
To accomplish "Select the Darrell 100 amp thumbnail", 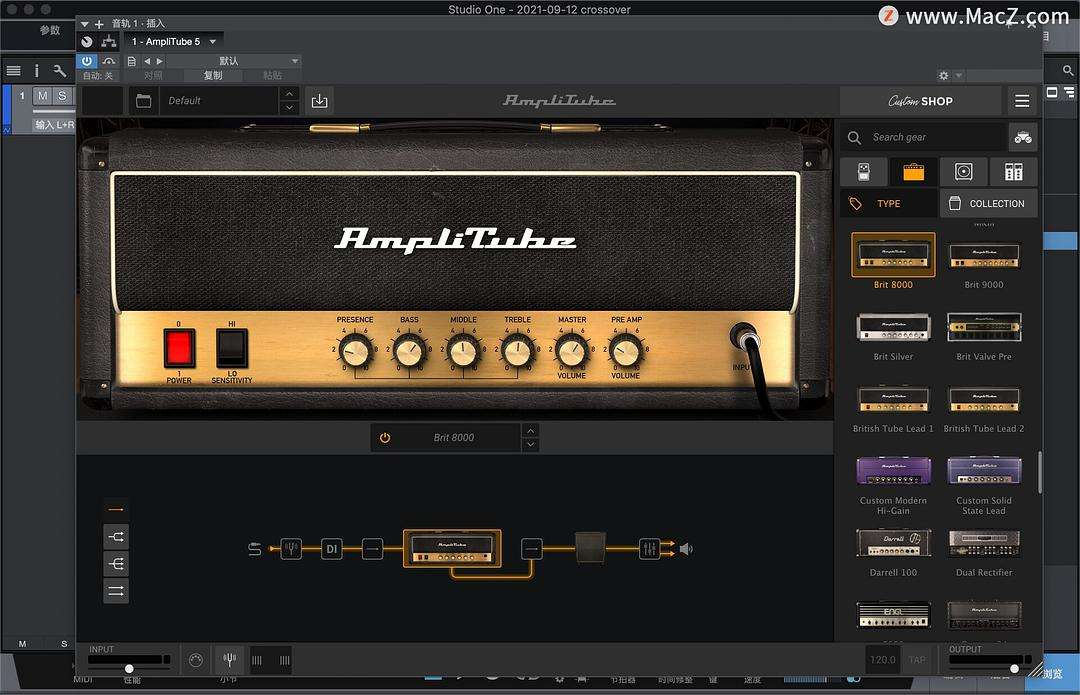I will 893,543.
